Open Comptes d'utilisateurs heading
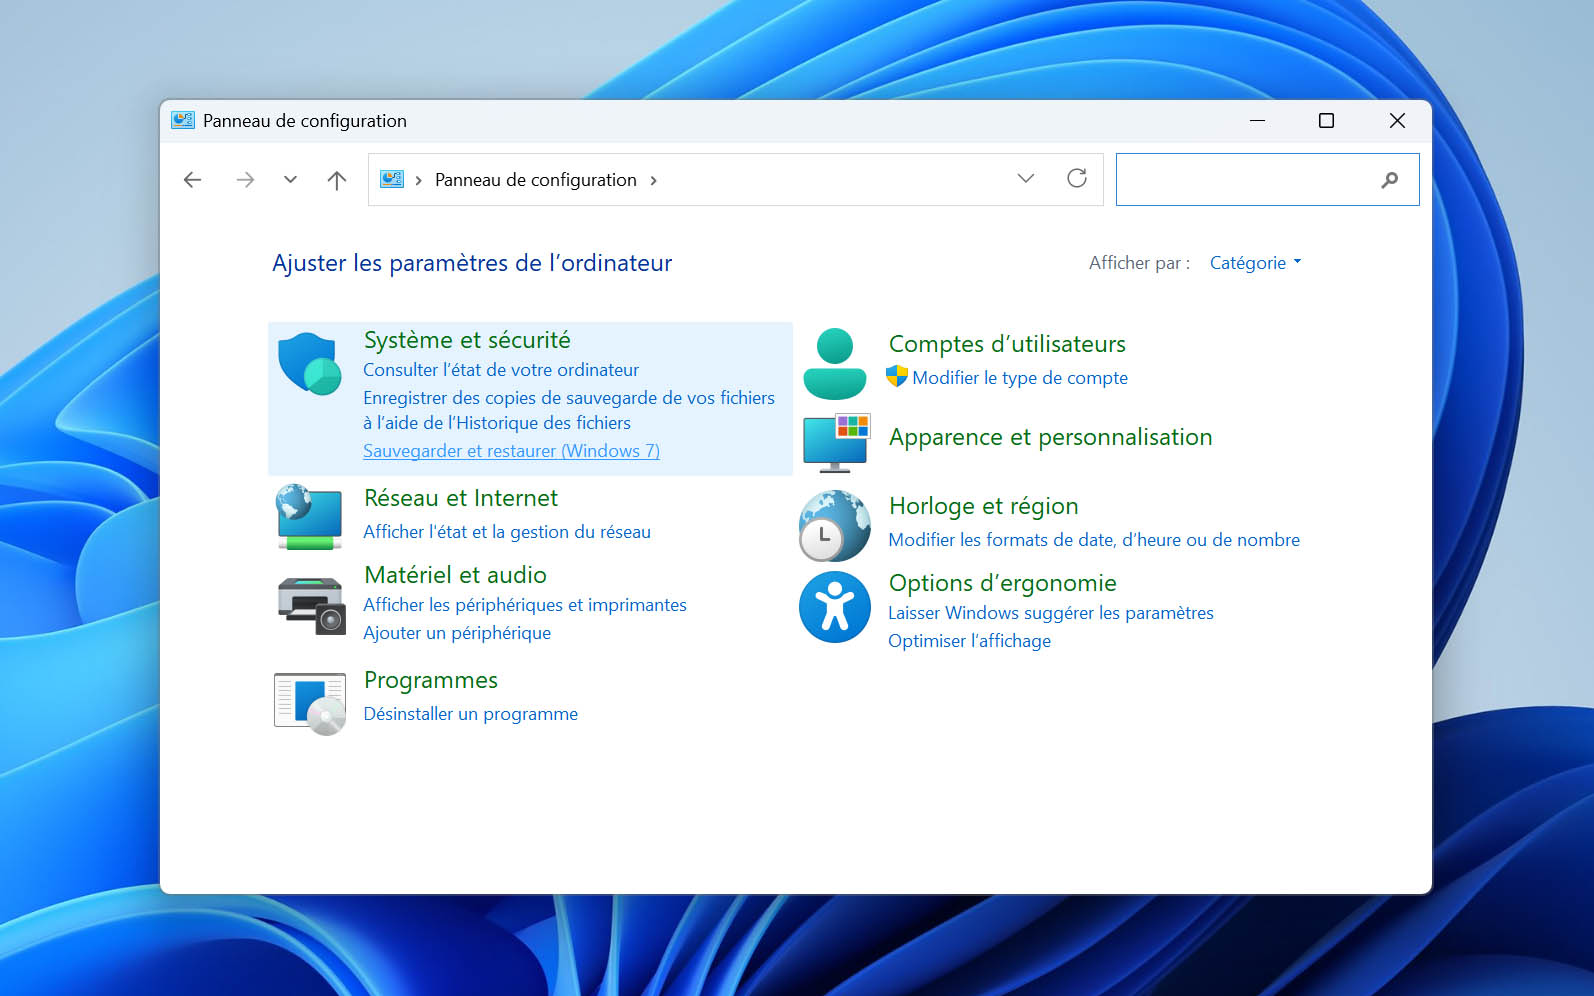Viewport: 1594px width, 996px height. pos(1007,344)
